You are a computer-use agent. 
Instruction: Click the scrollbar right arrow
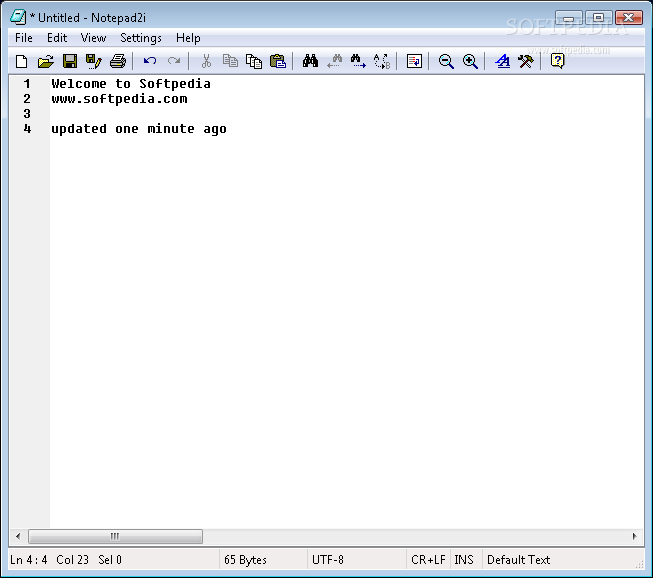click(634, 536)
